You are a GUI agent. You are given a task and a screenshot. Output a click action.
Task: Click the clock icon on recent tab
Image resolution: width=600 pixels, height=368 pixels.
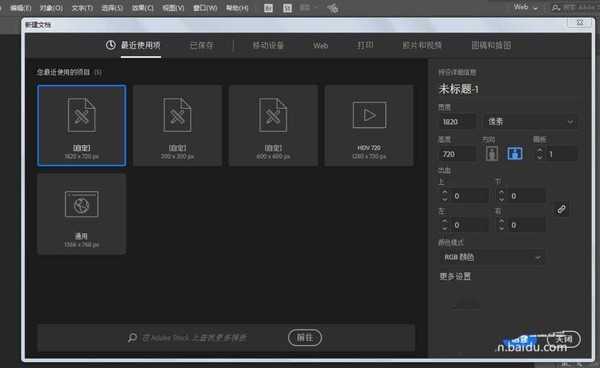click(x=111, y=45)
